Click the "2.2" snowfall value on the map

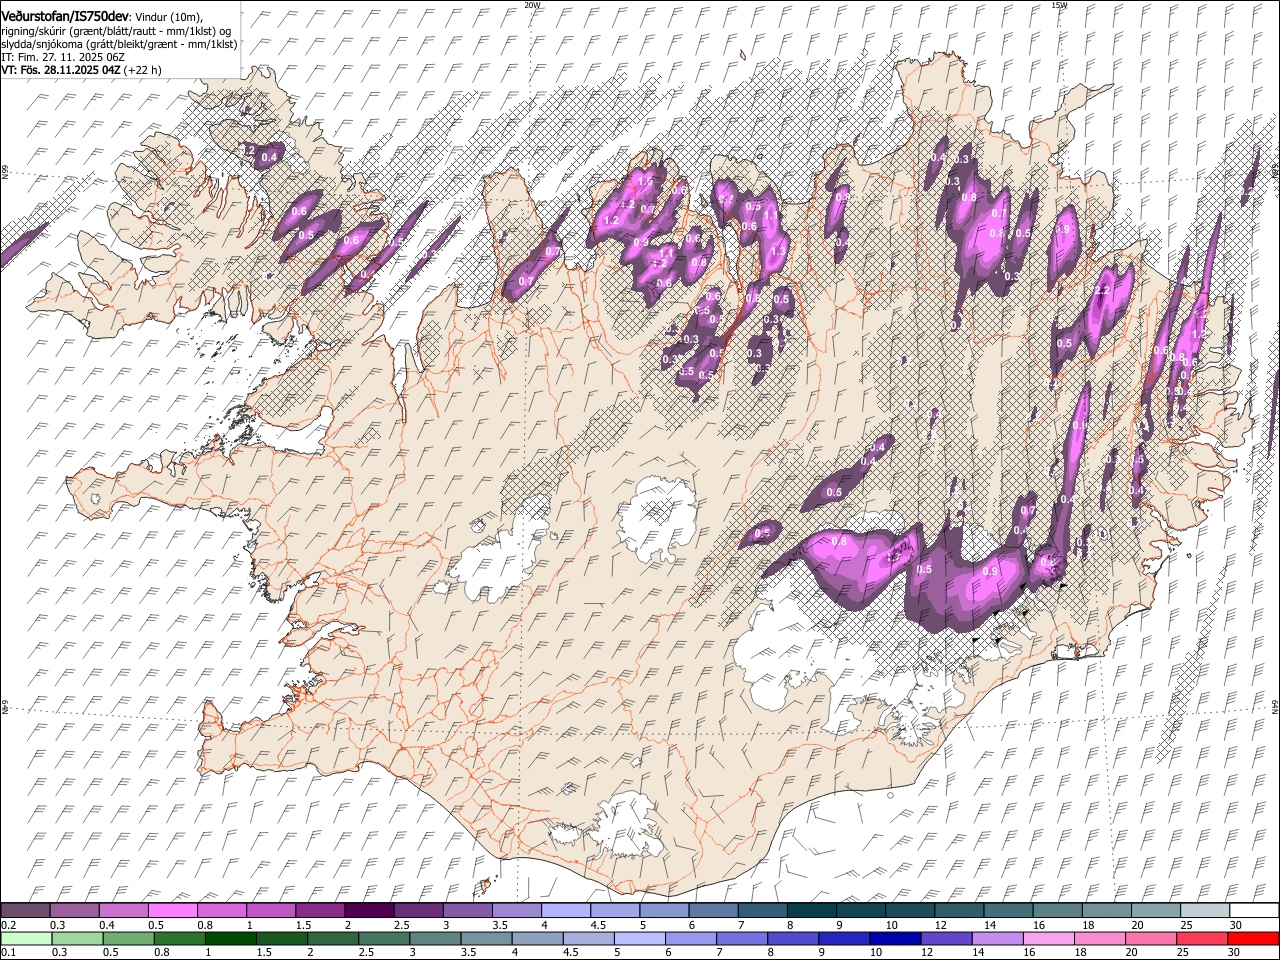point(1103,291)
